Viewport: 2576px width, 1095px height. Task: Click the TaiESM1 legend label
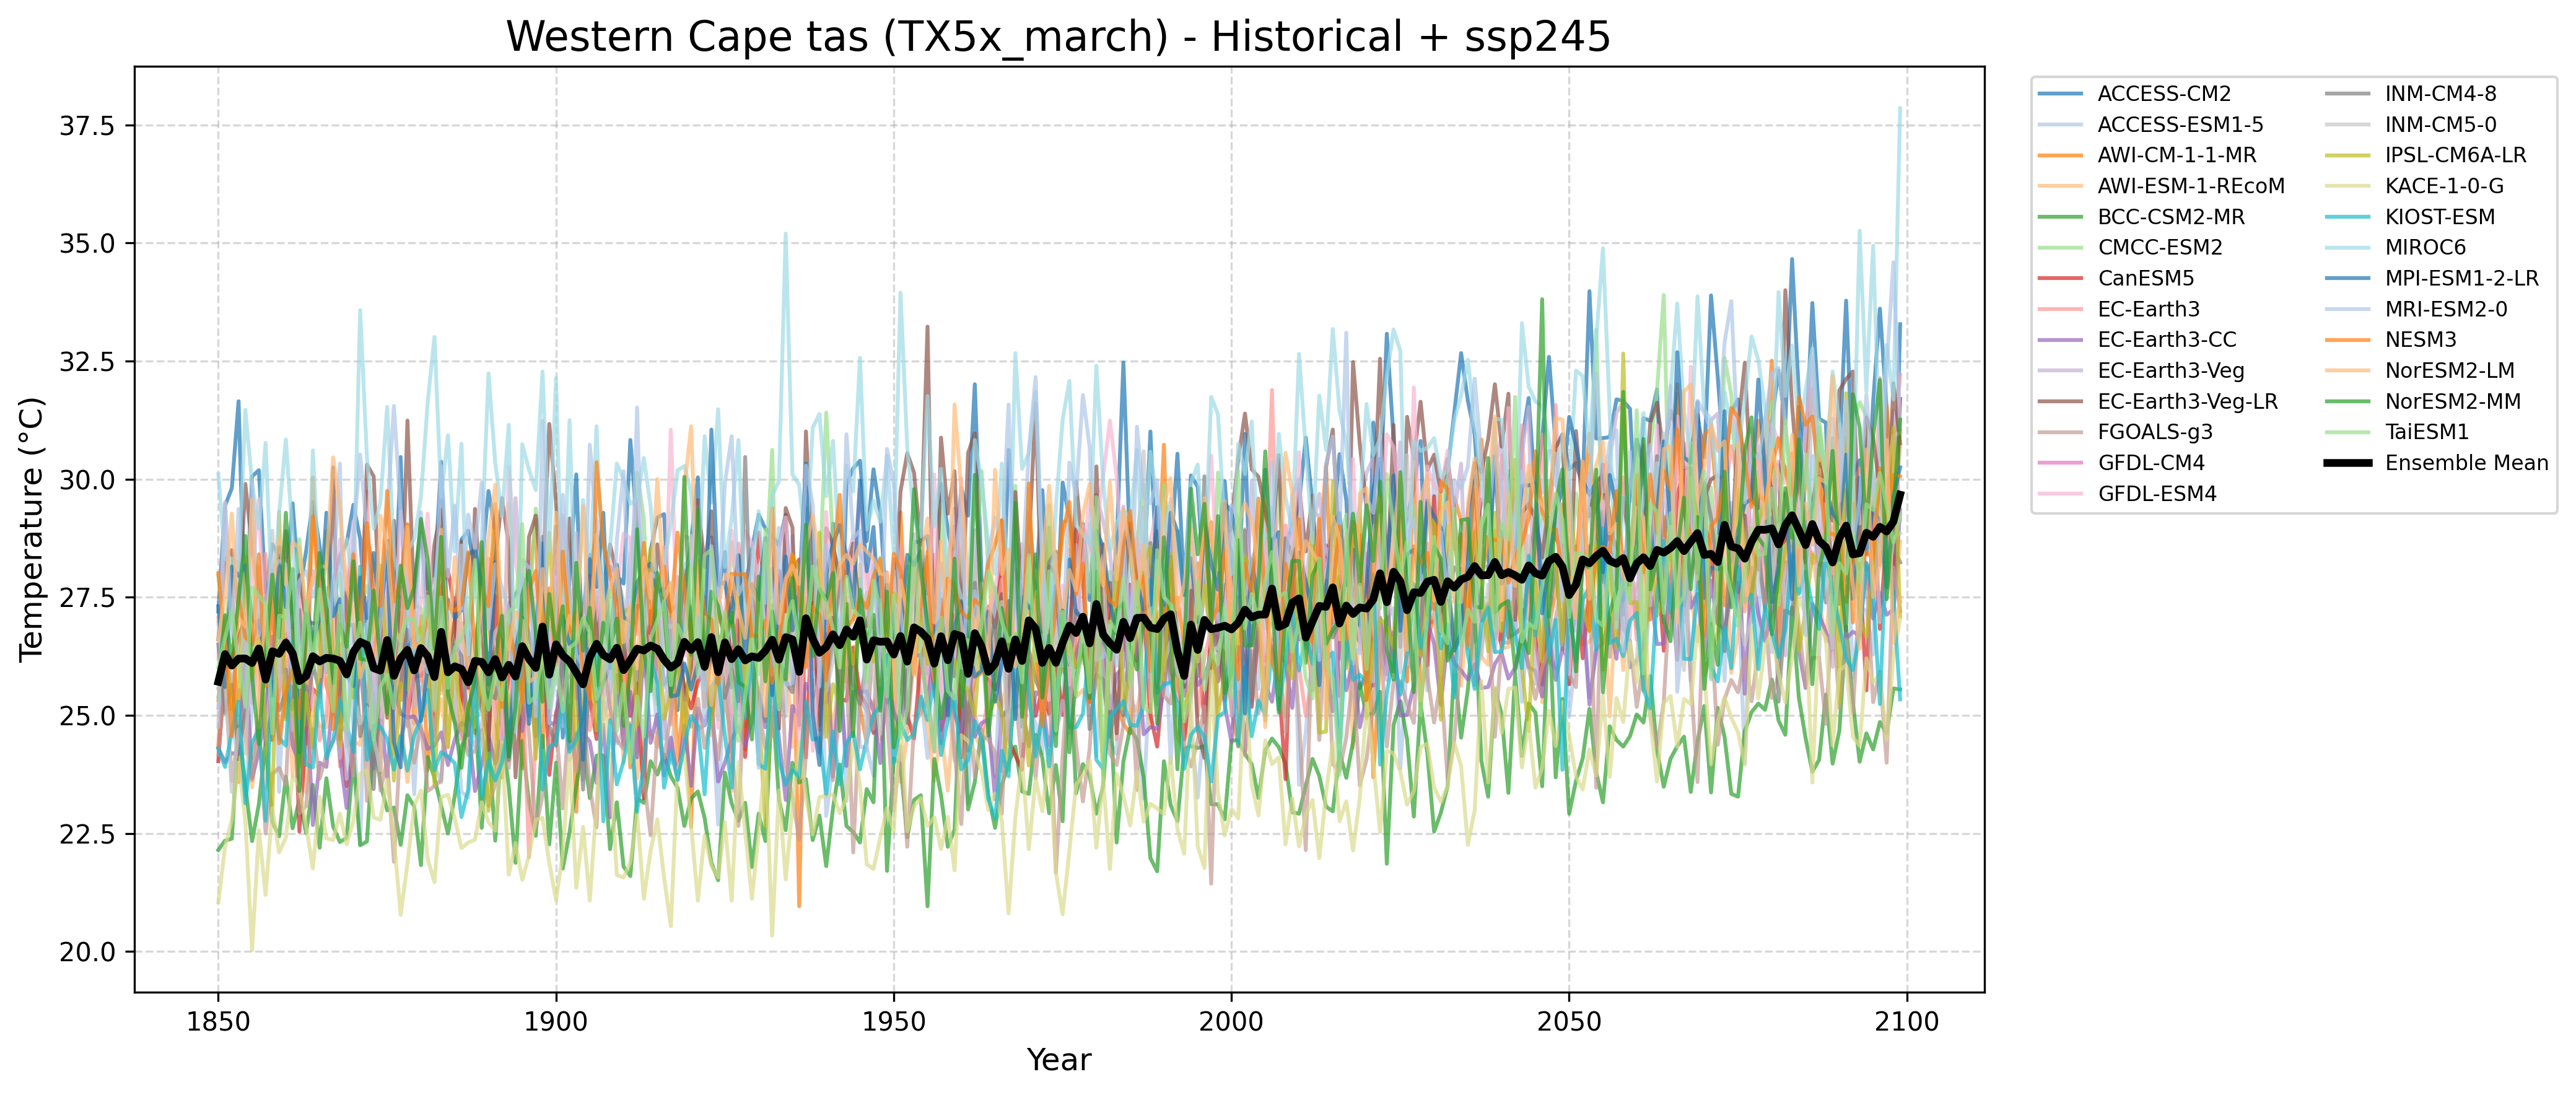(2426, 432)
